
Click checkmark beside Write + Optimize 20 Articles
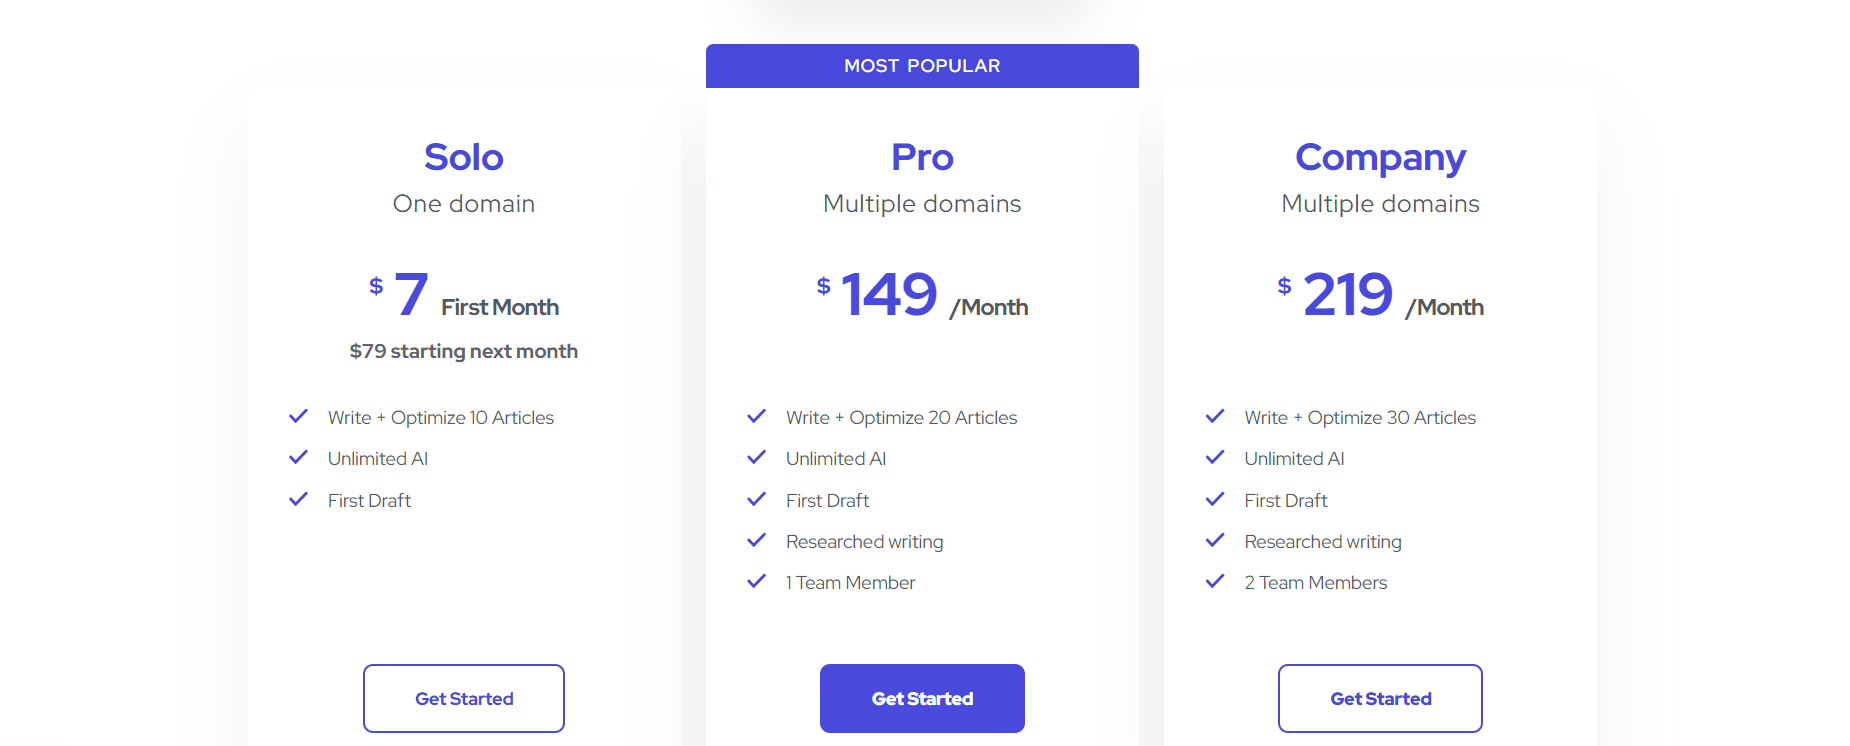756,416
